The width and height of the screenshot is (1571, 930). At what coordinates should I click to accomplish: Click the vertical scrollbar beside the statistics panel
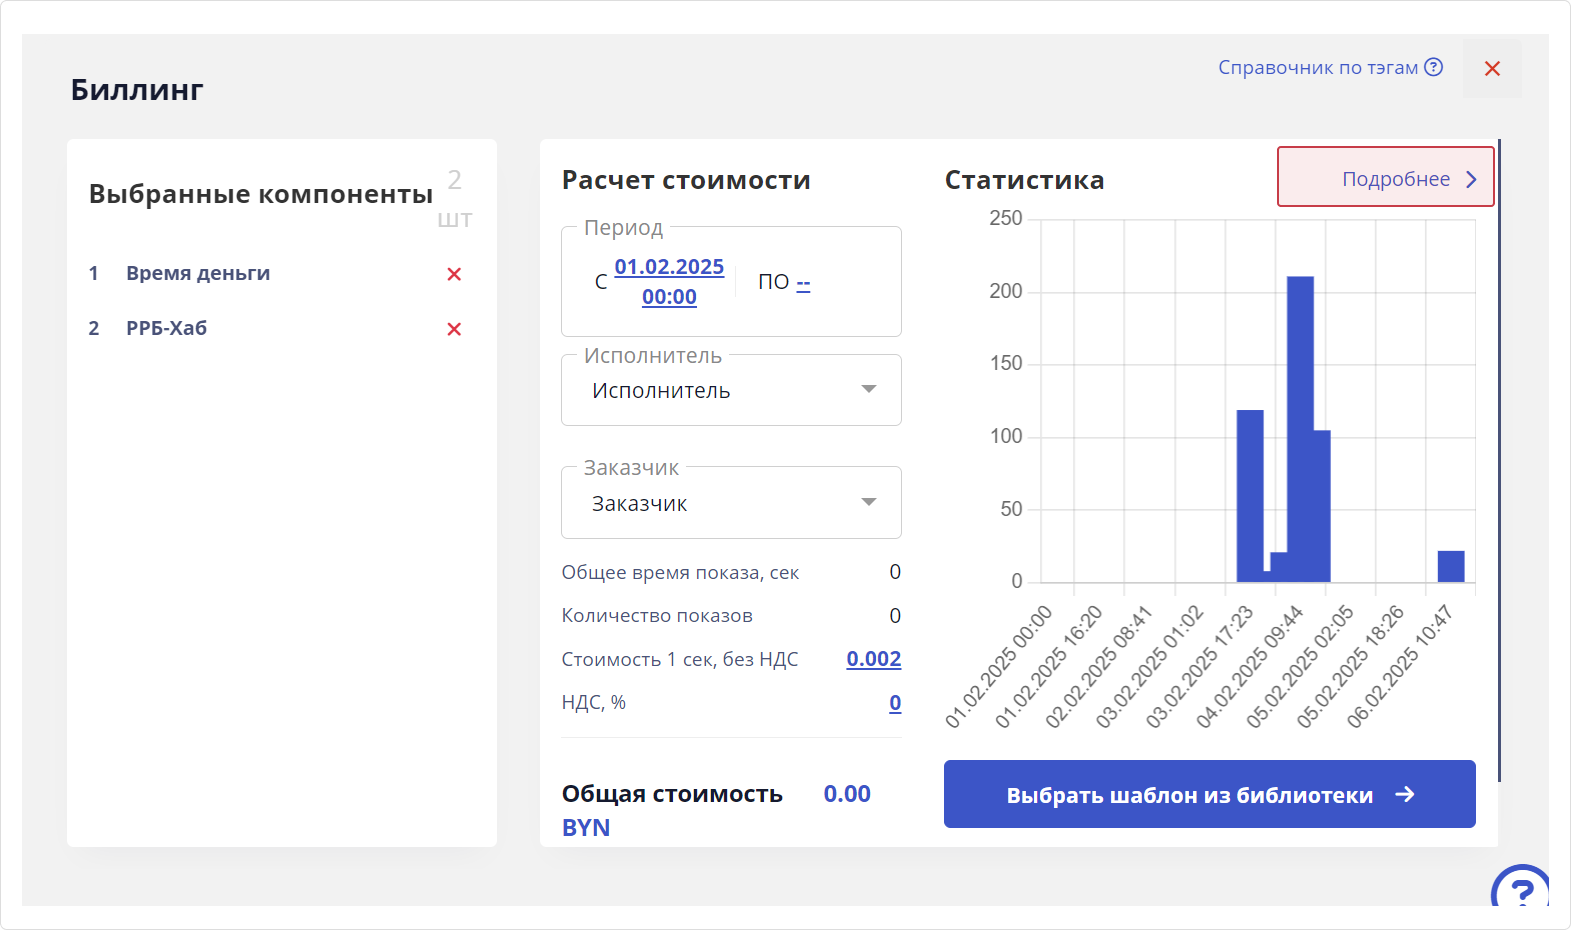coord(1499,460)
